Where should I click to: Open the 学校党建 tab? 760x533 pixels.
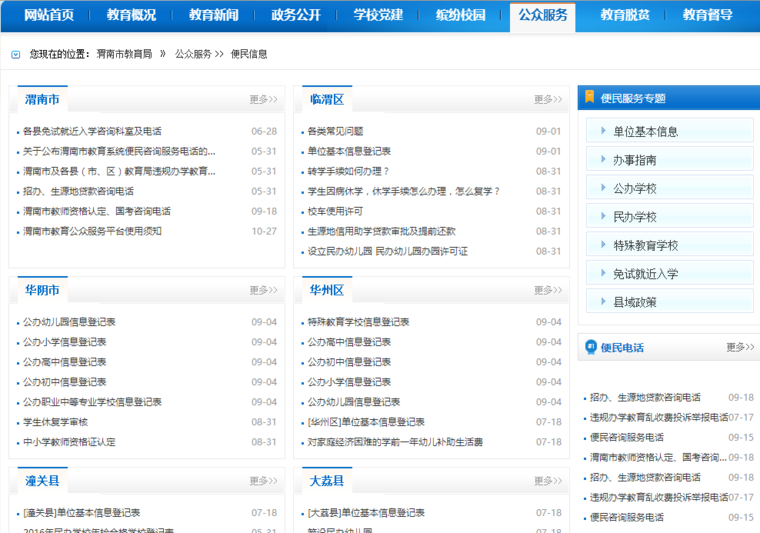(x=378, y=15)
